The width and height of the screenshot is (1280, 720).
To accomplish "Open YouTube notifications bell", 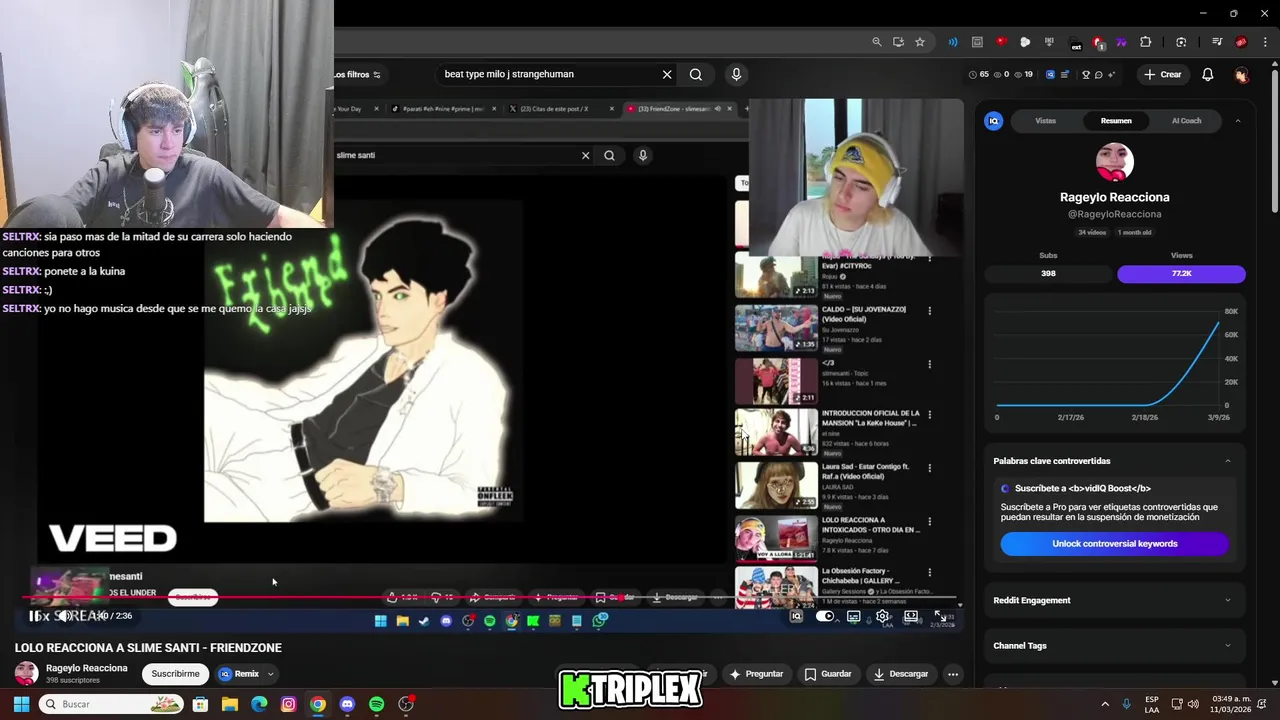I will (1208, 74).
